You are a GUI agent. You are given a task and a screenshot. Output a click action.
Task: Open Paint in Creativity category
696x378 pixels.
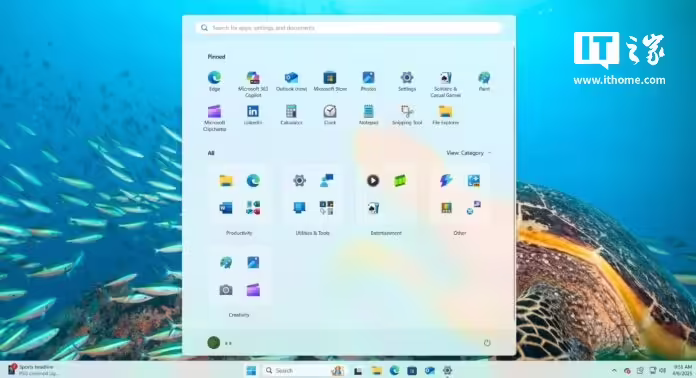(226, 263)
